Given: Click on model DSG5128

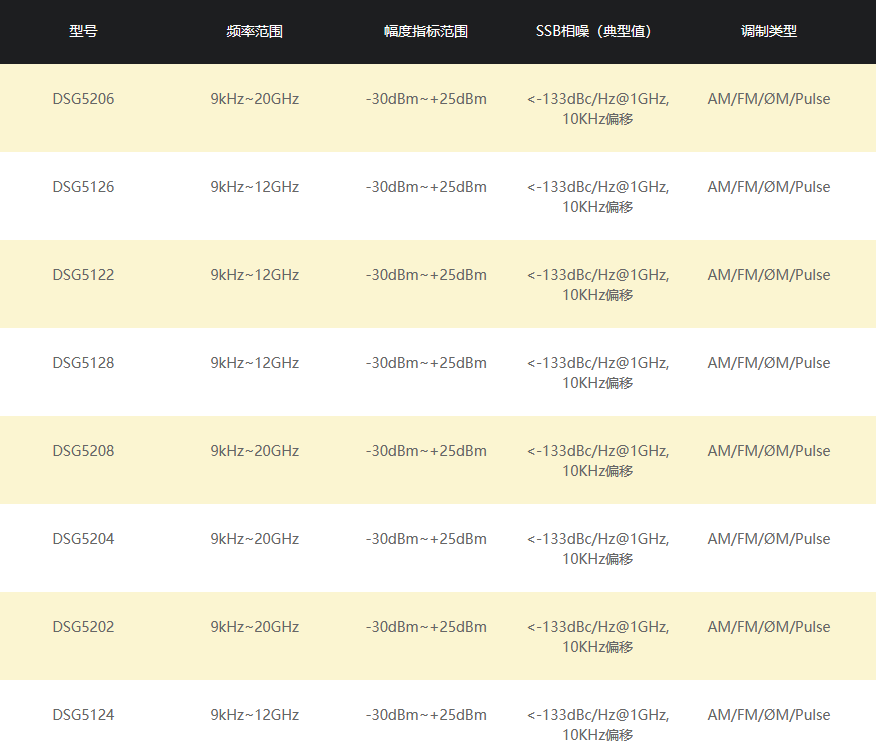Looking at the screenshot, I should (x=83, y=363).
